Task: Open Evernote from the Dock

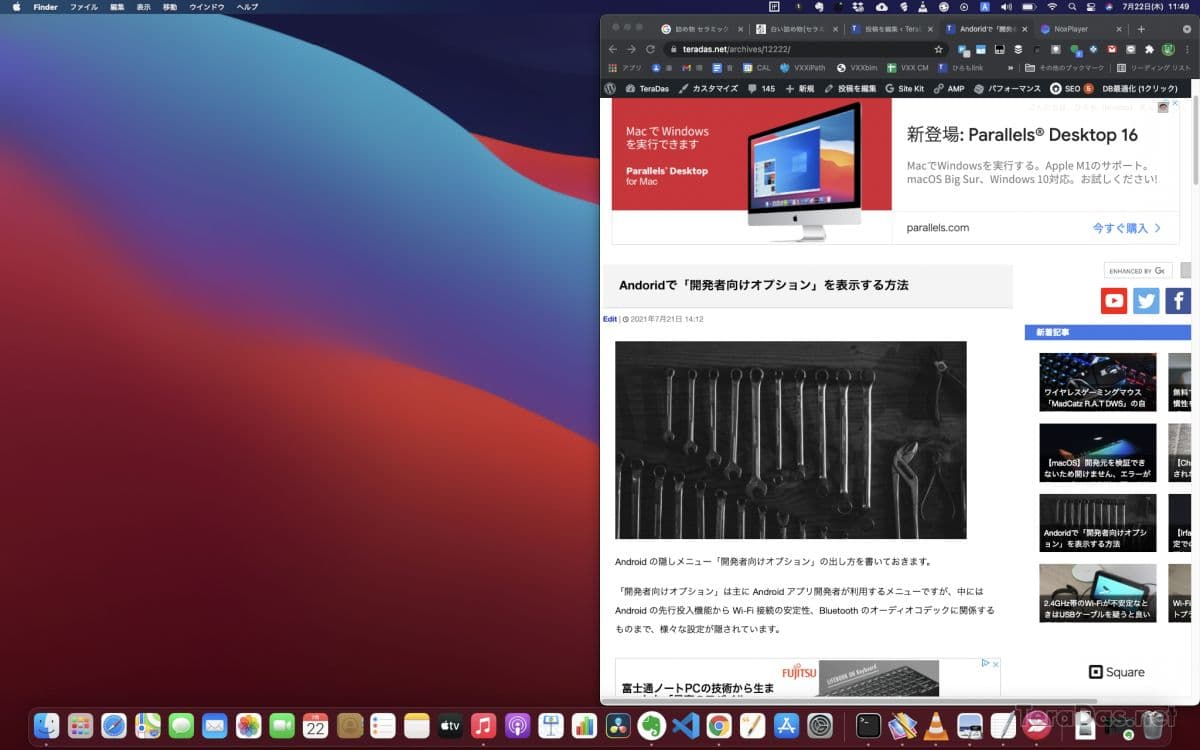Action: point(651,726)
